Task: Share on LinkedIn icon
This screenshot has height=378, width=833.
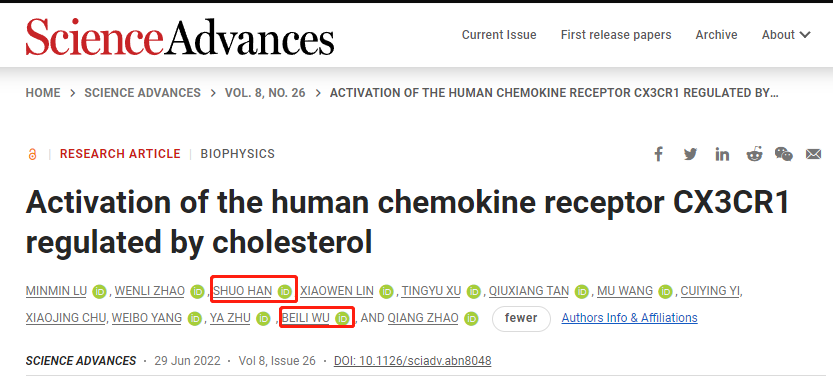Action: tap(722, 154)
